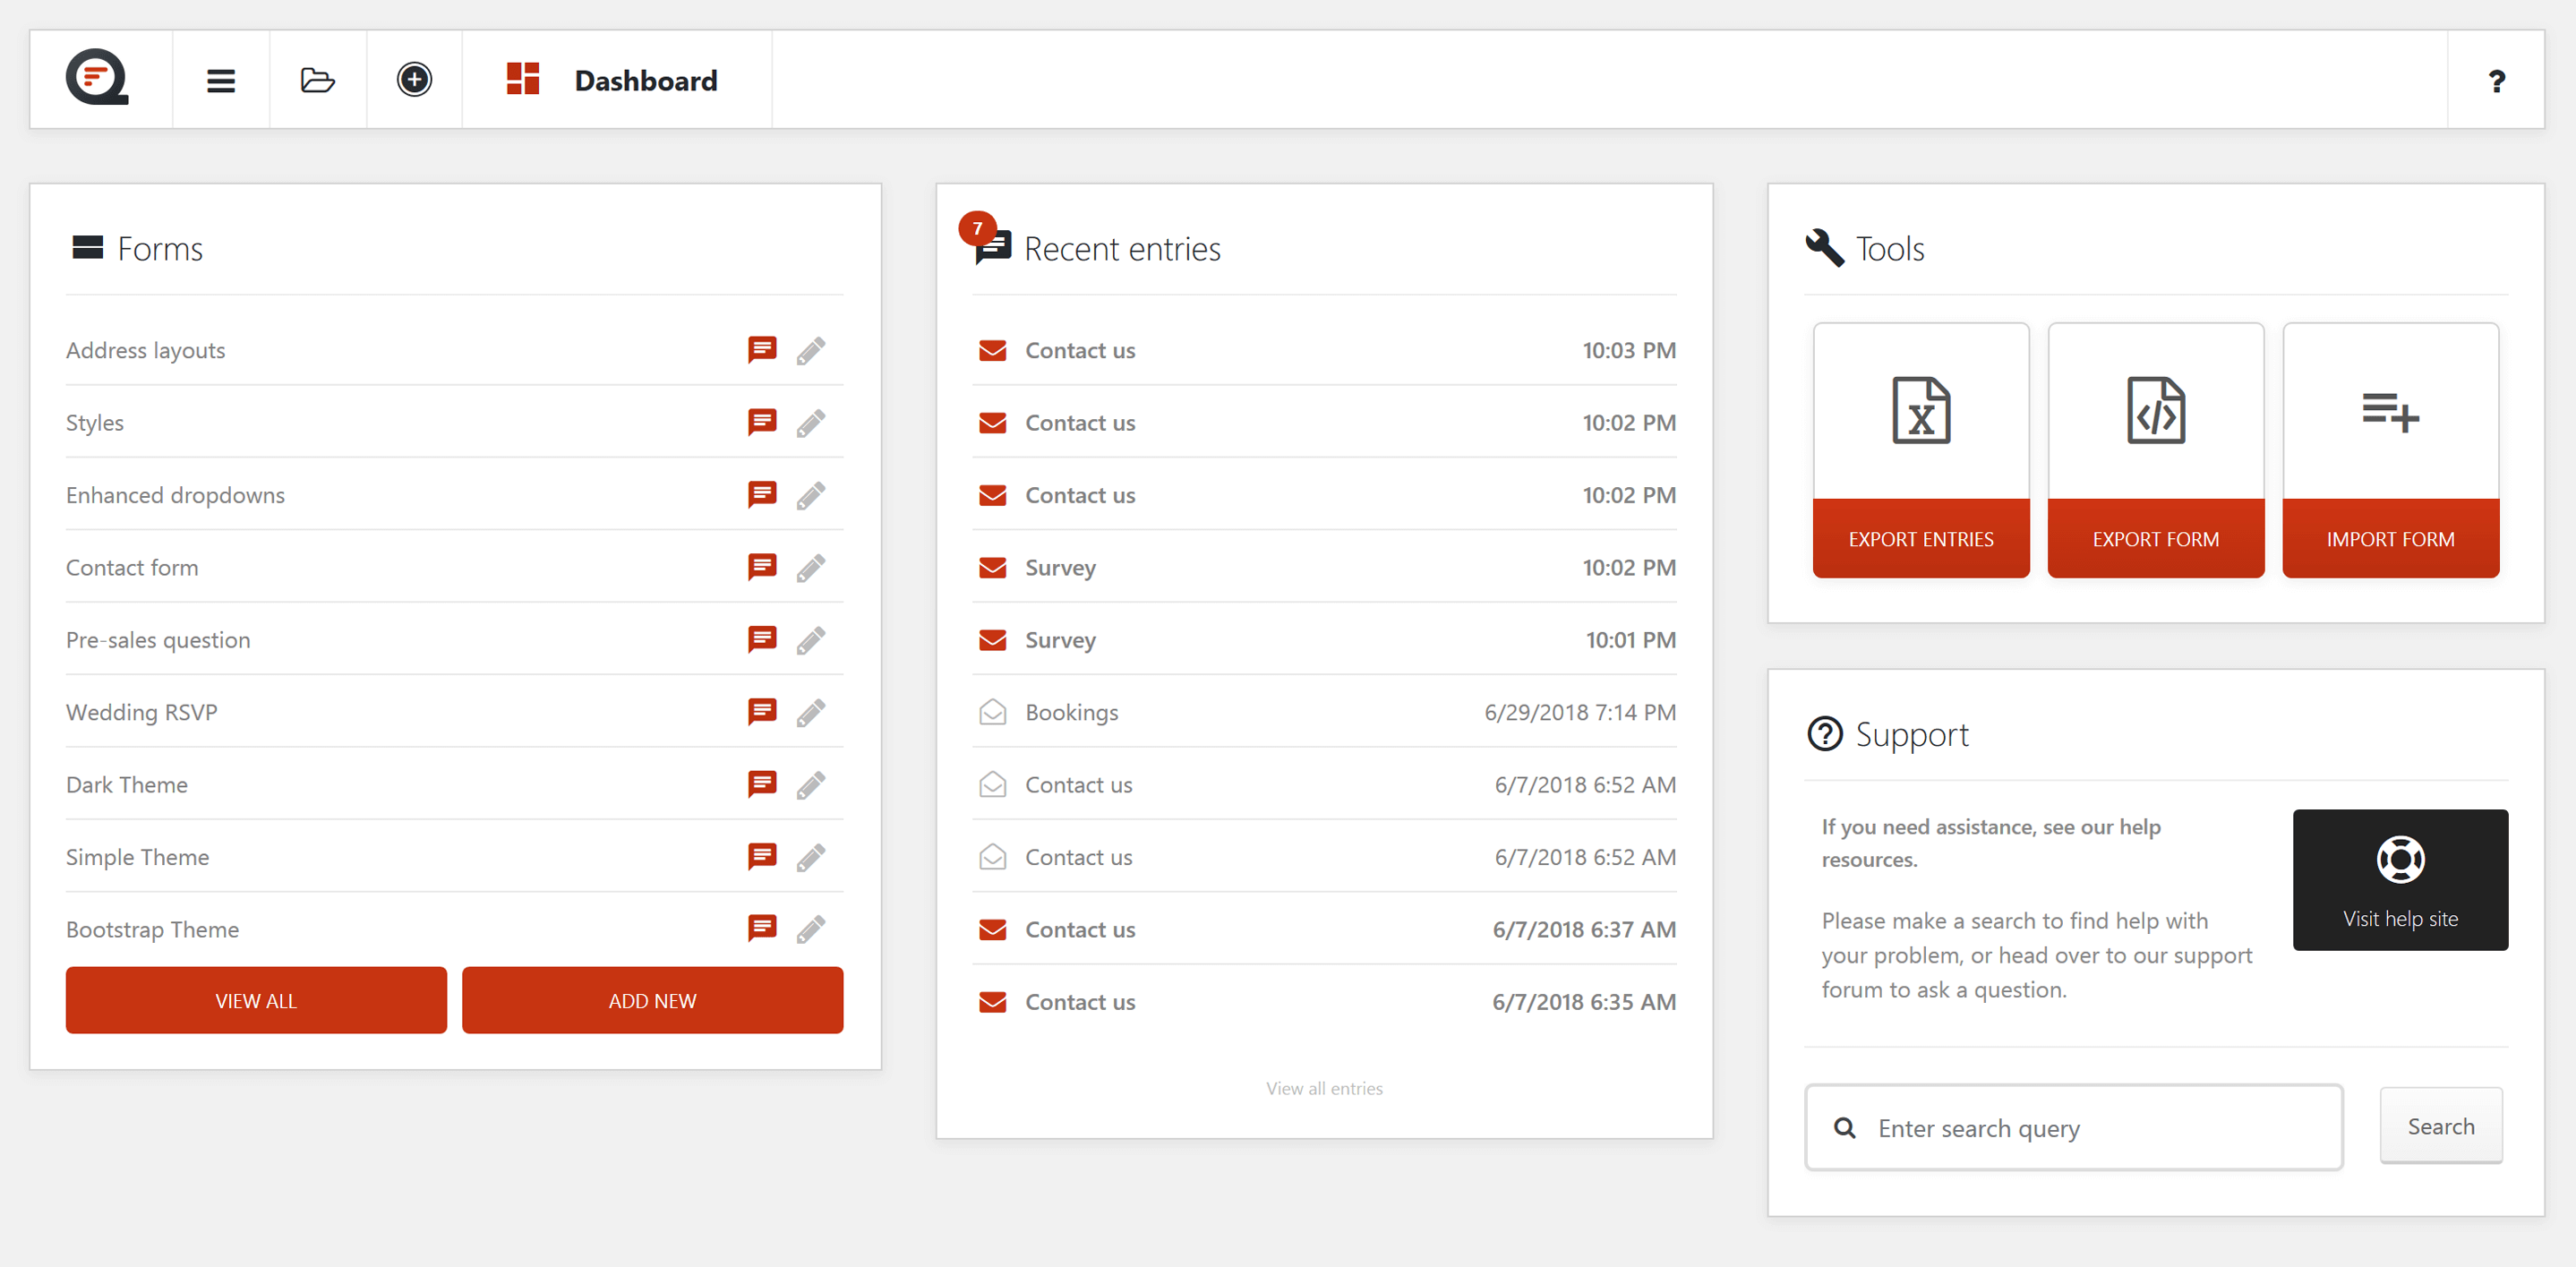View entries icon for Enhanced dropdowns form
The image size is (2576, 1267).
pos(762,495)
